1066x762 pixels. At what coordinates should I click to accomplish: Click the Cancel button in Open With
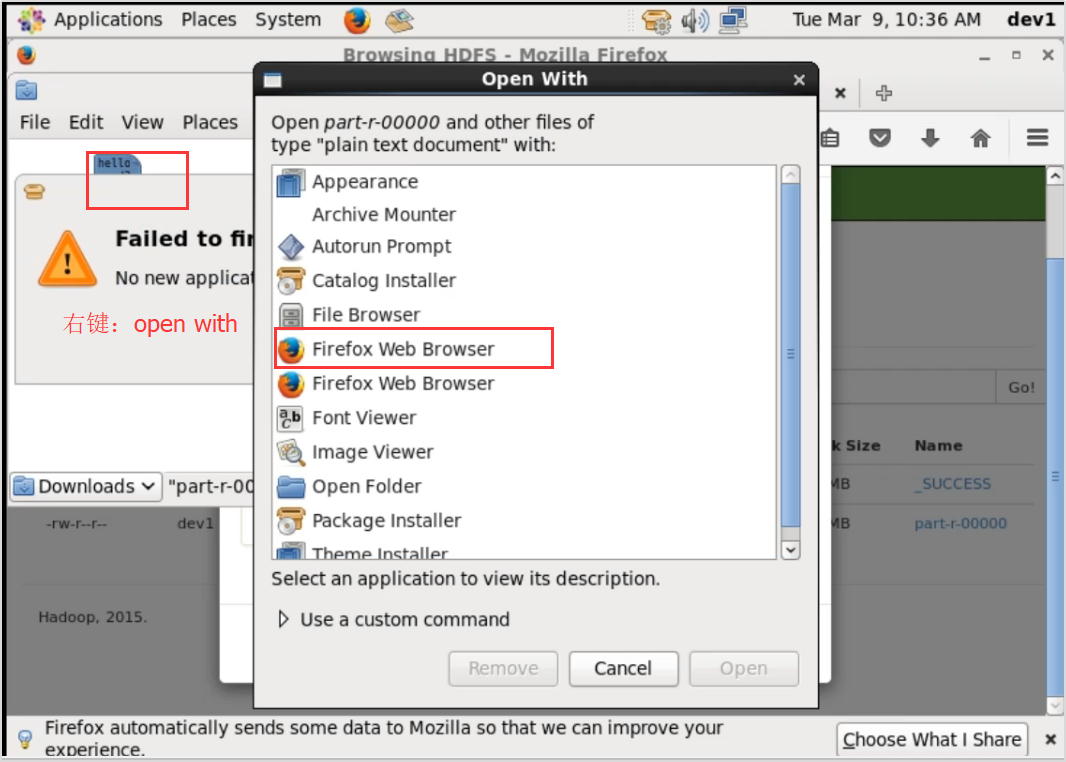pyautogui.click(x=623, y=669)
